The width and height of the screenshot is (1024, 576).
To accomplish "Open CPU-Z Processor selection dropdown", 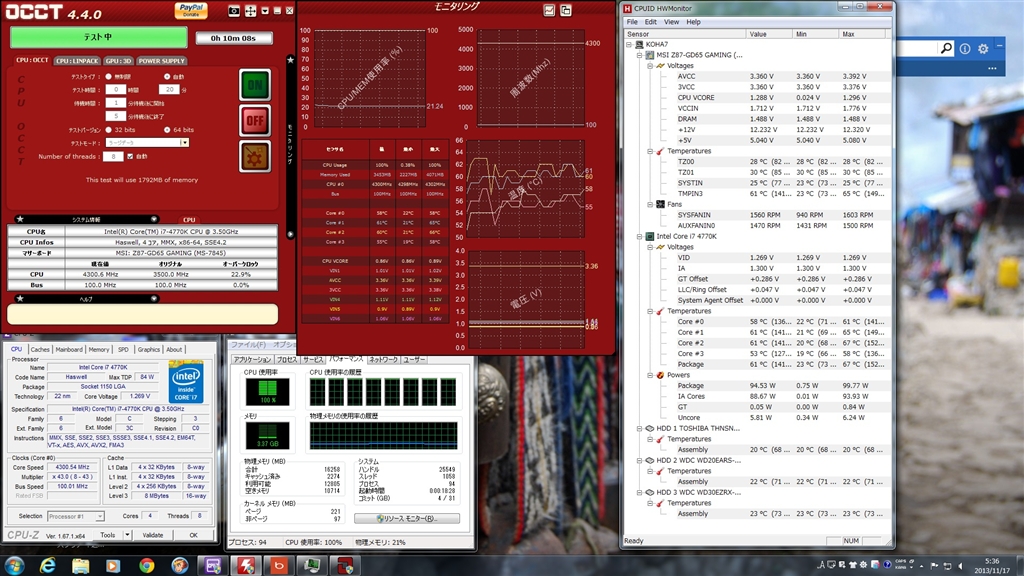I will [76, 516].
